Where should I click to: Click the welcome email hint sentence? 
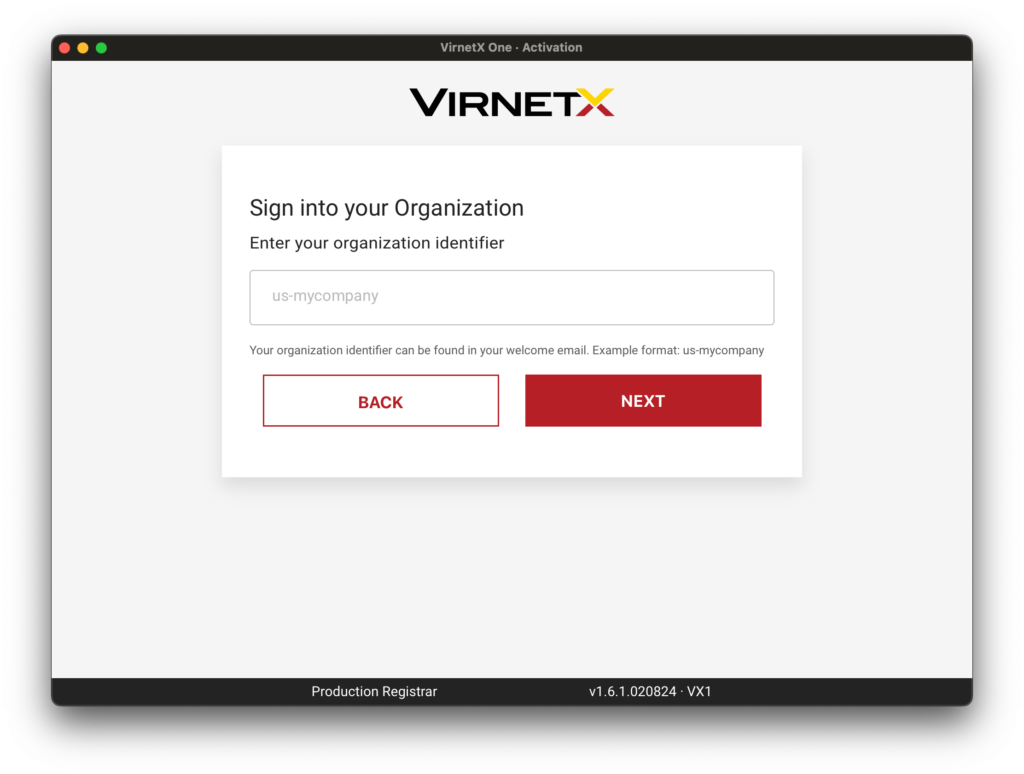pos(419,351)
